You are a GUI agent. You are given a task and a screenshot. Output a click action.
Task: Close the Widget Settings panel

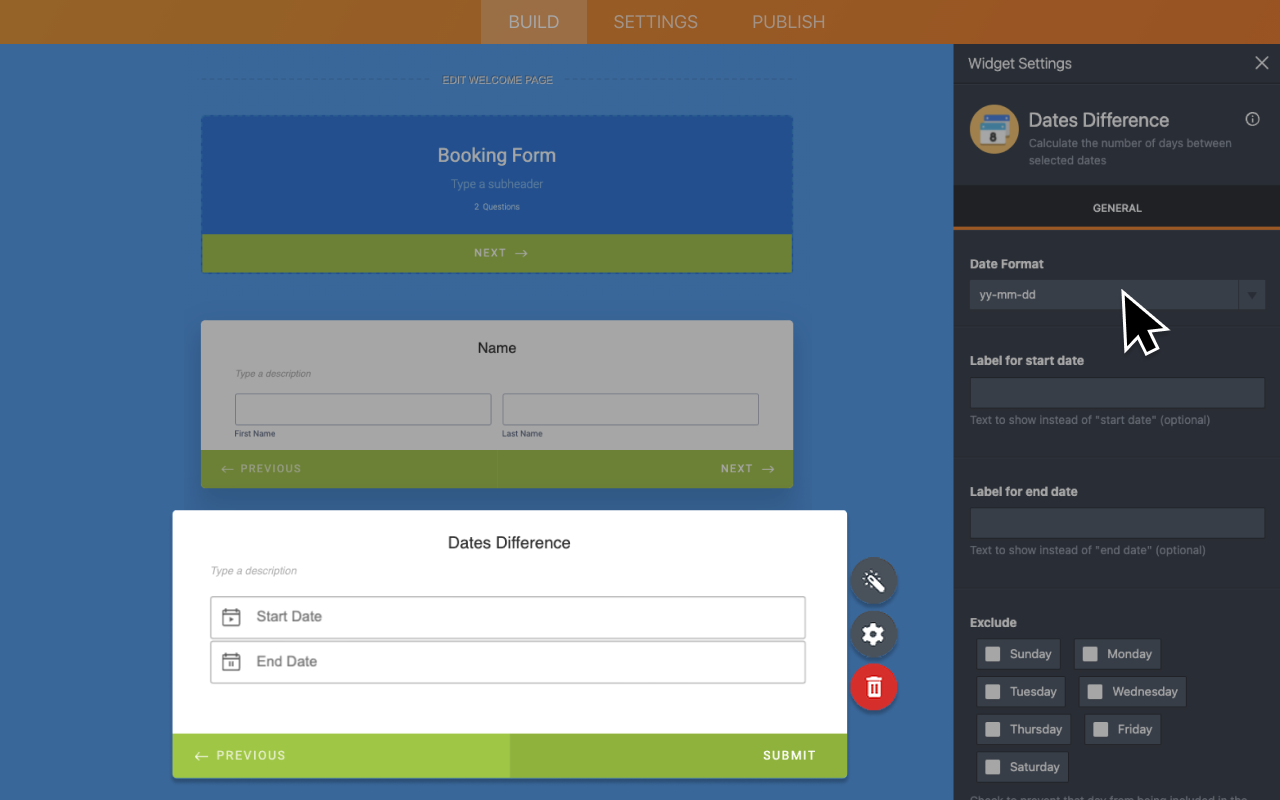coord(1261,63)
